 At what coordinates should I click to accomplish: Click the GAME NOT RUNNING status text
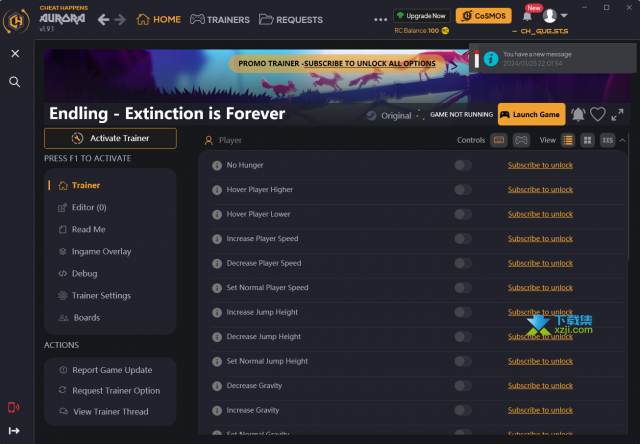pos(461,115)
